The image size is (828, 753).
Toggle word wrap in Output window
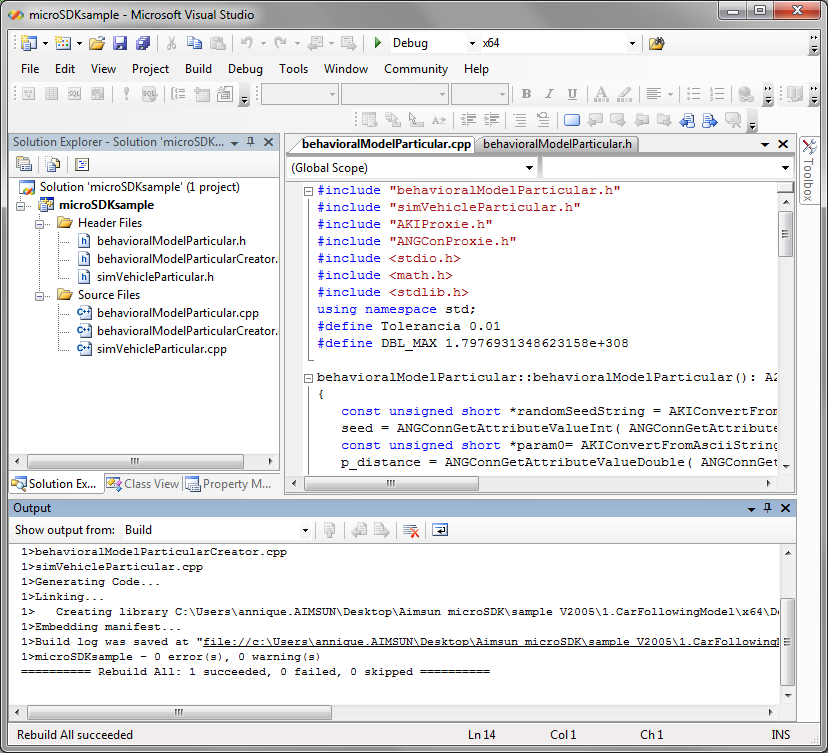(x=439, y=530)
